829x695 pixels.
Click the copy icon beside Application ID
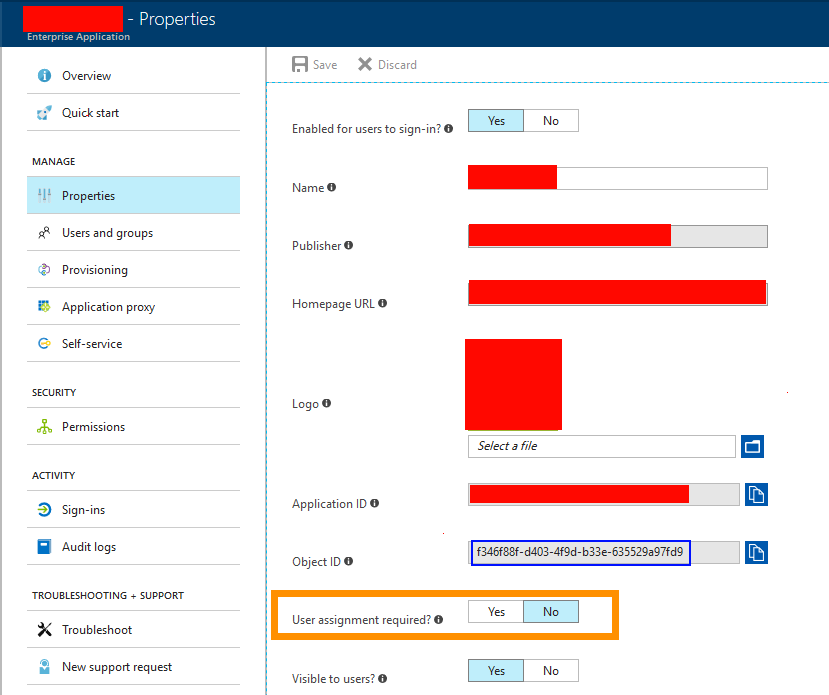point(756,494)
